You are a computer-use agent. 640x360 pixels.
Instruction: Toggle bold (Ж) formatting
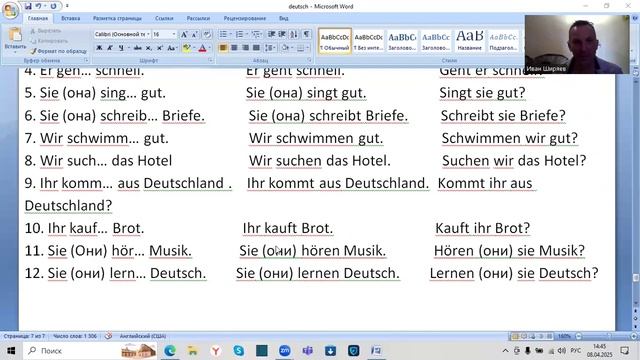pyautogui.click(x=99, y=48)
